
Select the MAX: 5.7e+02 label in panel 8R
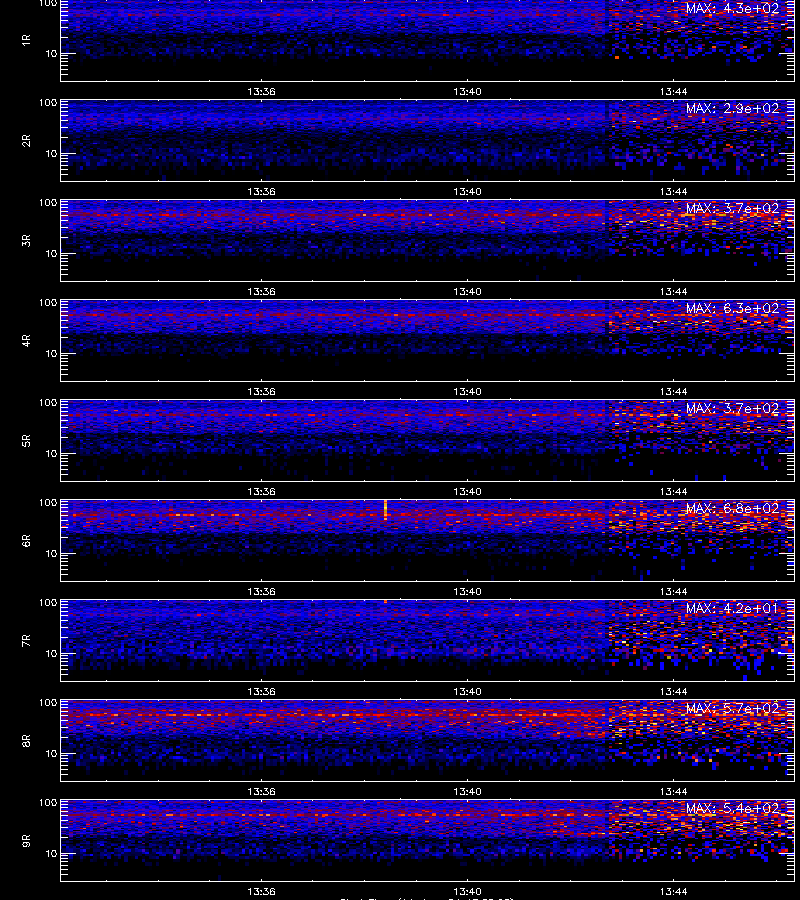pos(732,708)
